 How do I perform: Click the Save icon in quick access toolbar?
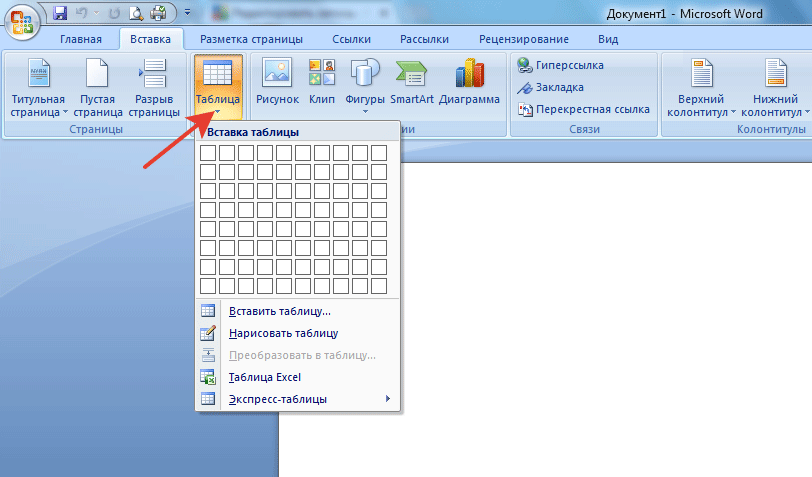pyautogui.click(x=61, y=13)
